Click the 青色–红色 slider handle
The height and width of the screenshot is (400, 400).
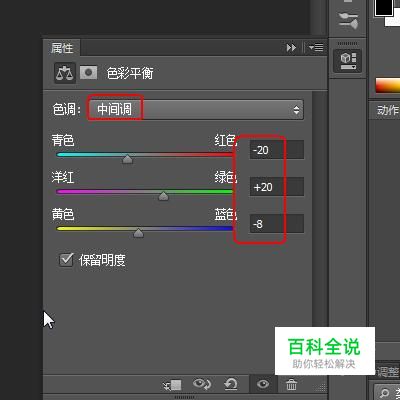(x=127, y=159)
